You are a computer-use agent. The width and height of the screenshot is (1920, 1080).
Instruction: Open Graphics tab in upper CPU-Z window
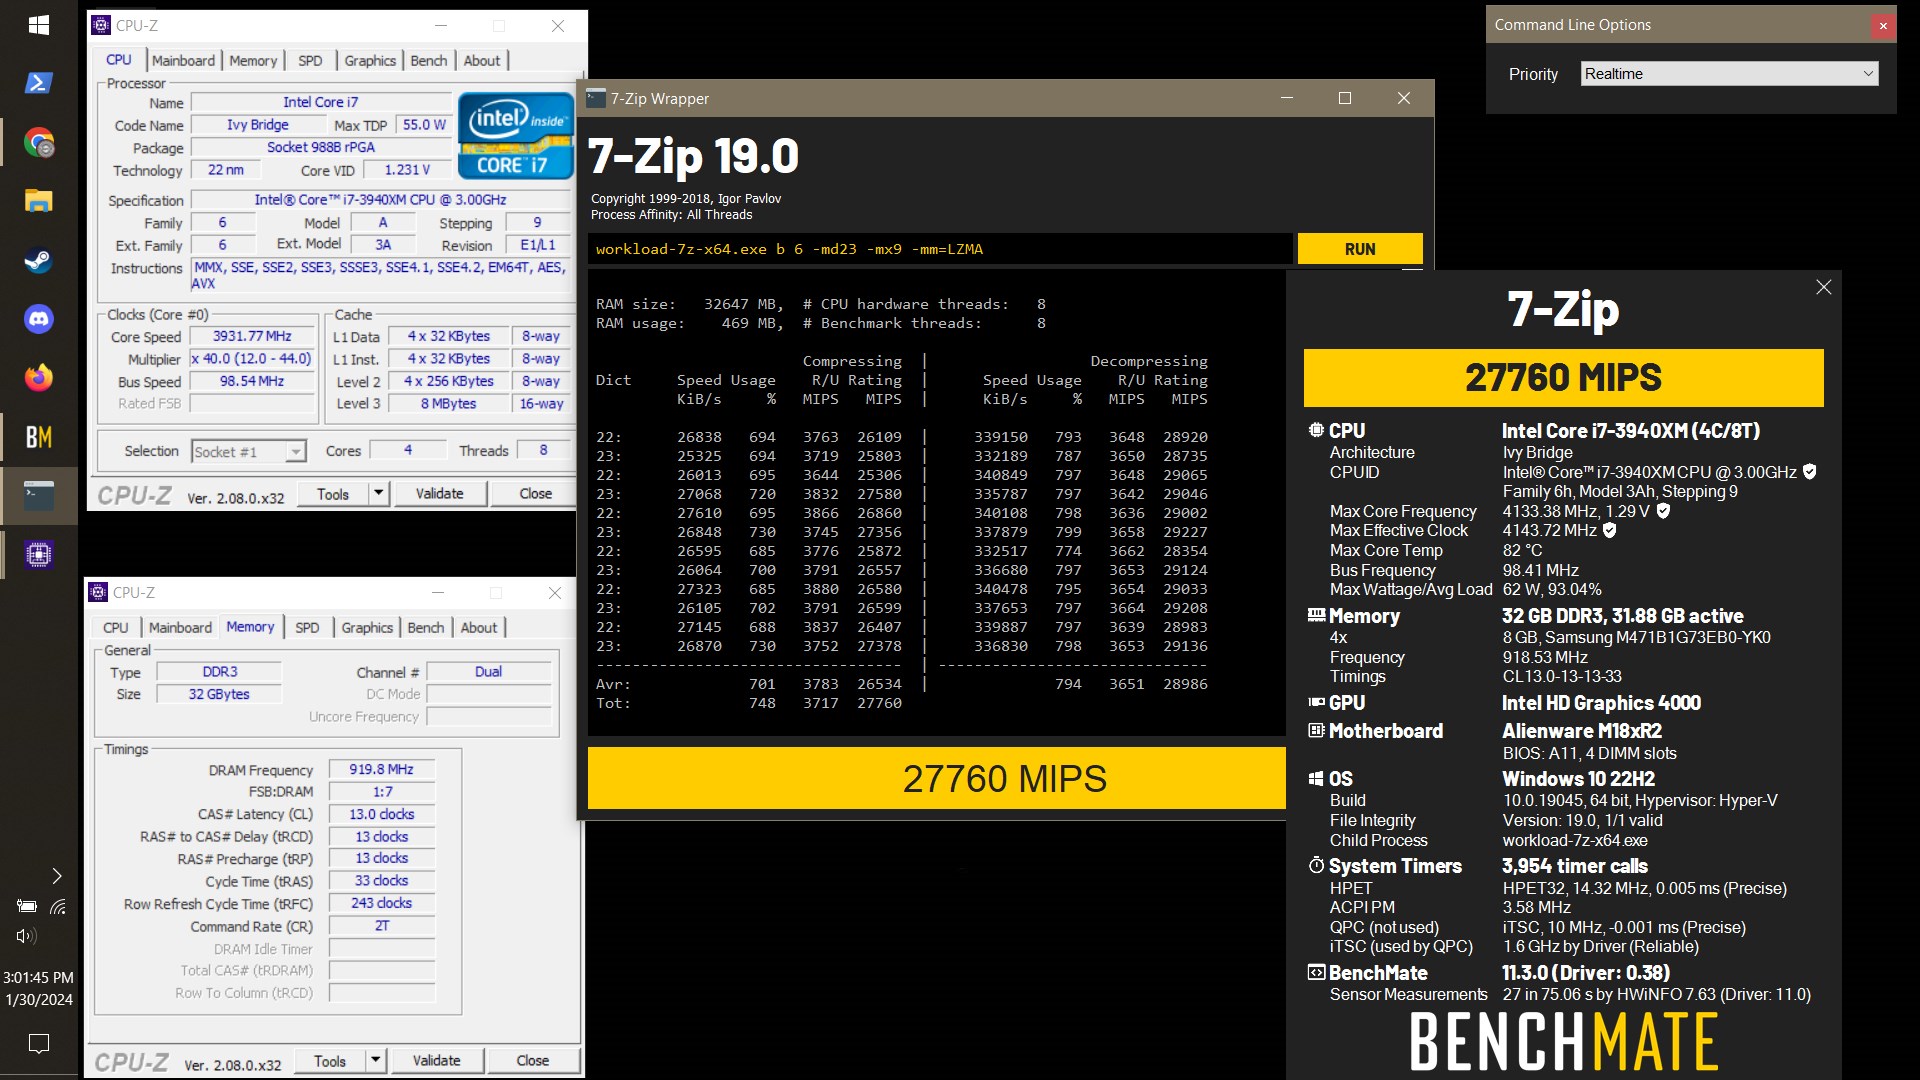(x=370, y=60)
